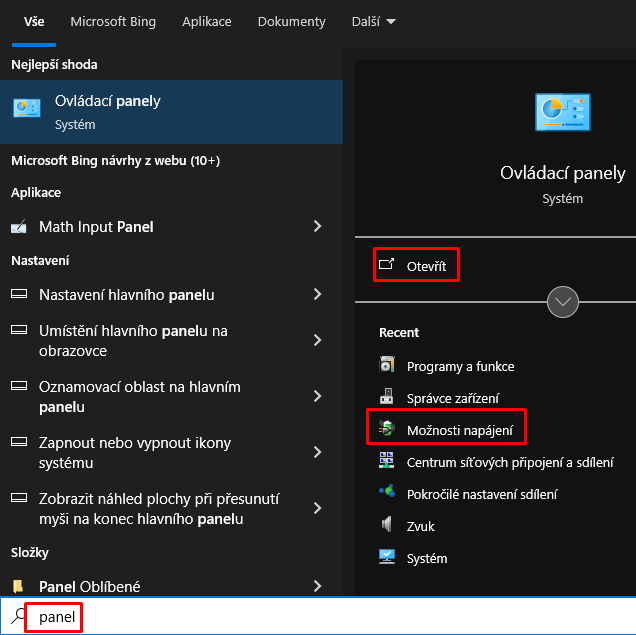Switch to the Vše tab
Viewport: 636px width, 635px height.
coord(34,21)
